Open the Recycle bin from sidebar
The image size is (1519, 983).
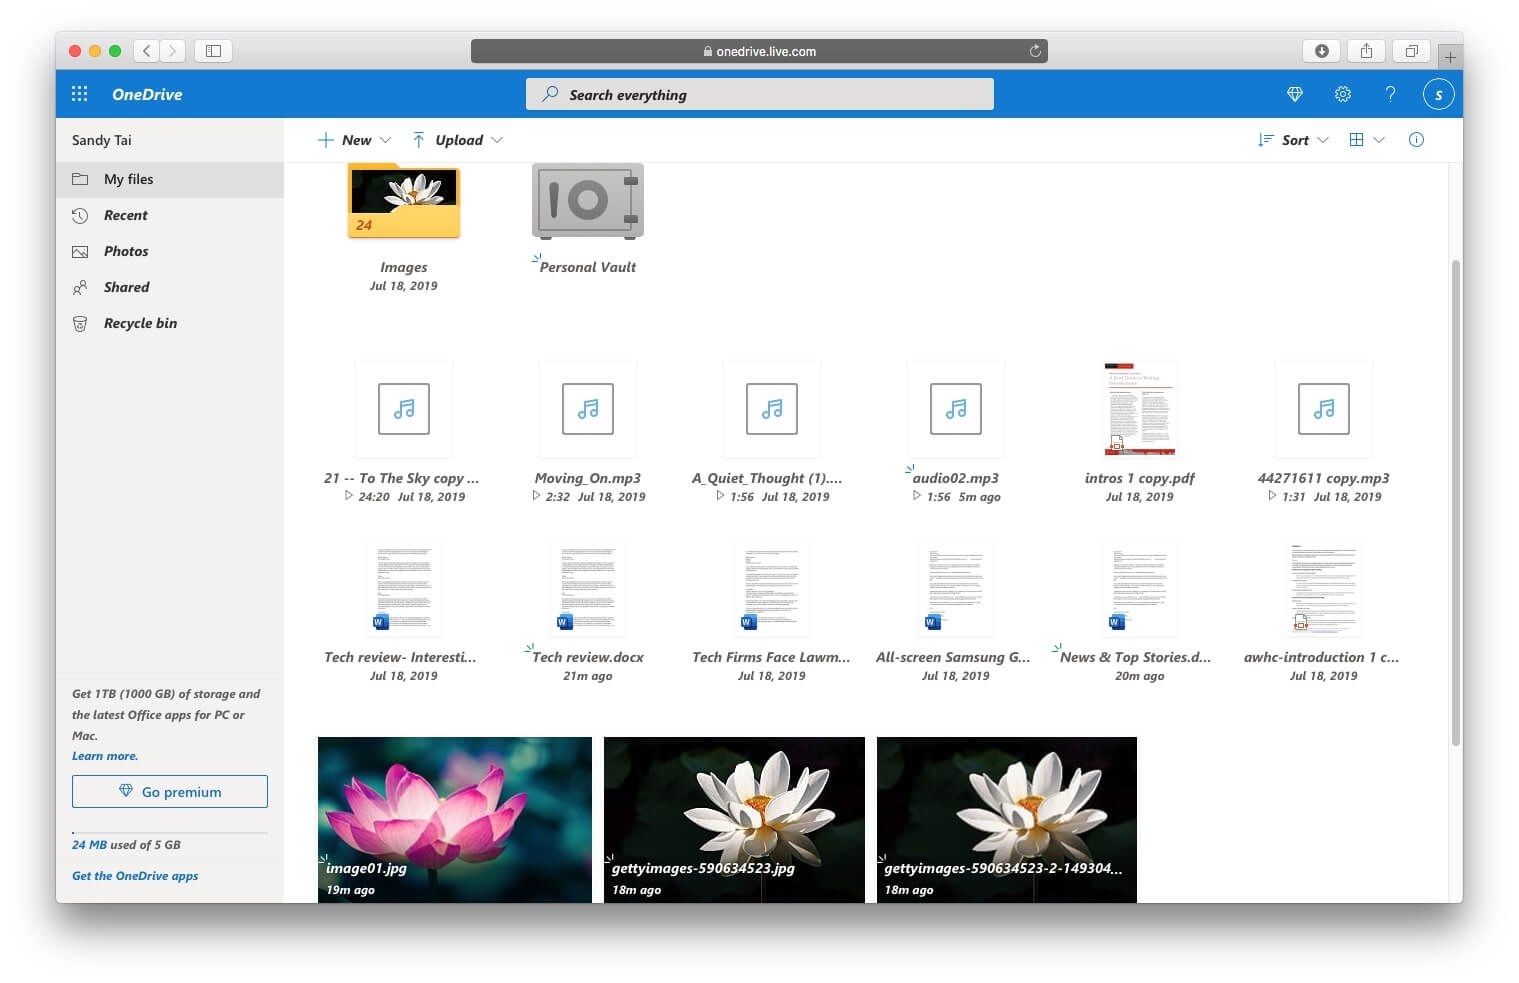pos(138,322)
